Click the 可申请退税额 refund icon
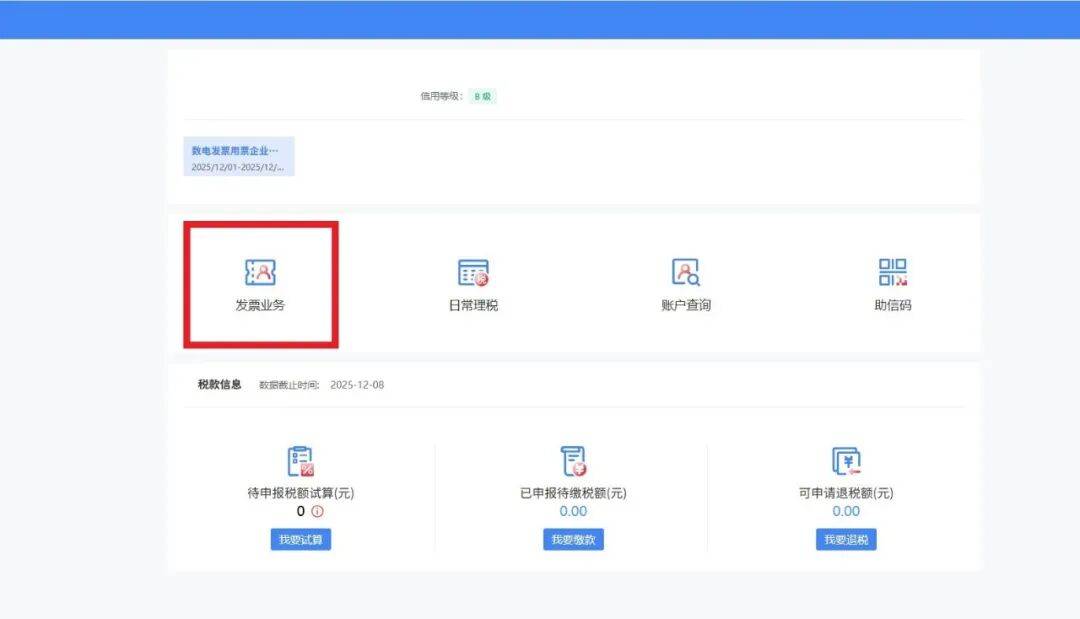Image resolution: width=1080 pixels, height=619 pixels. point(846,461)
